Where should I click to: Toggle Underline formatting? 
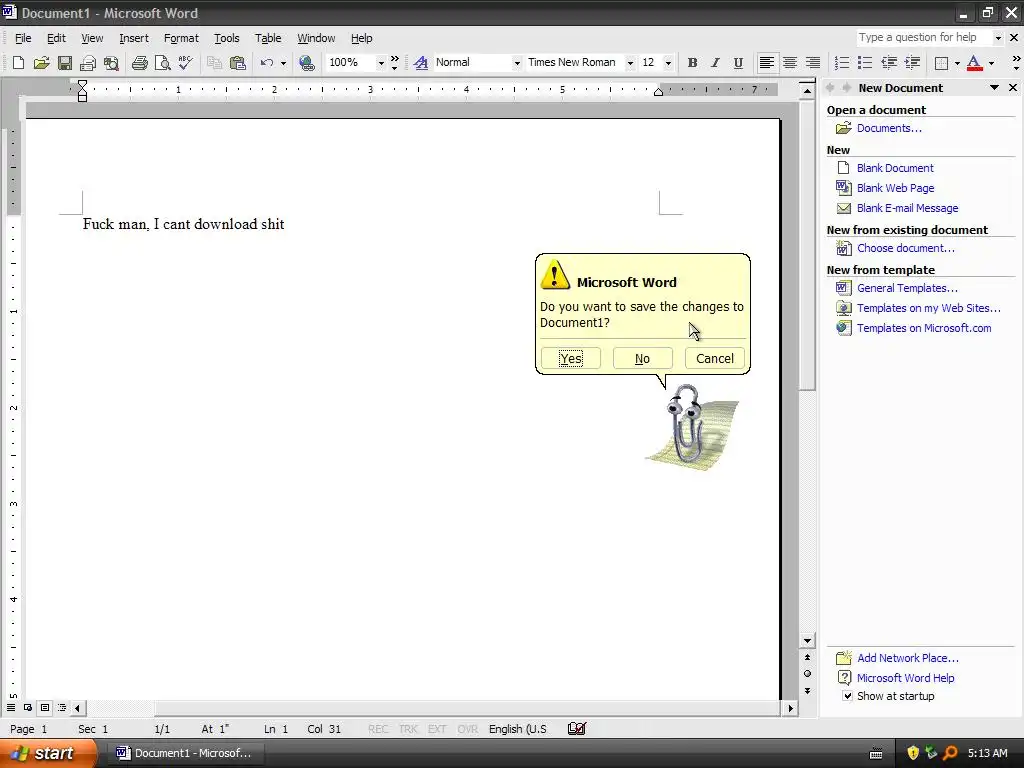coord(738,63)
